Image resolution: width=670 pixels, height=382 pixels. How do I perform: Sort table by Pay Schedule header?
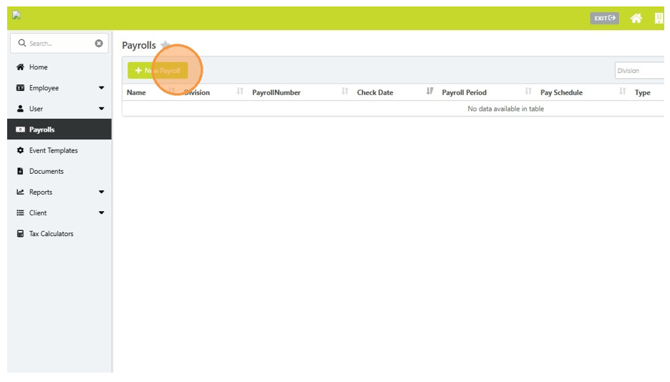(x=561, y=92)
